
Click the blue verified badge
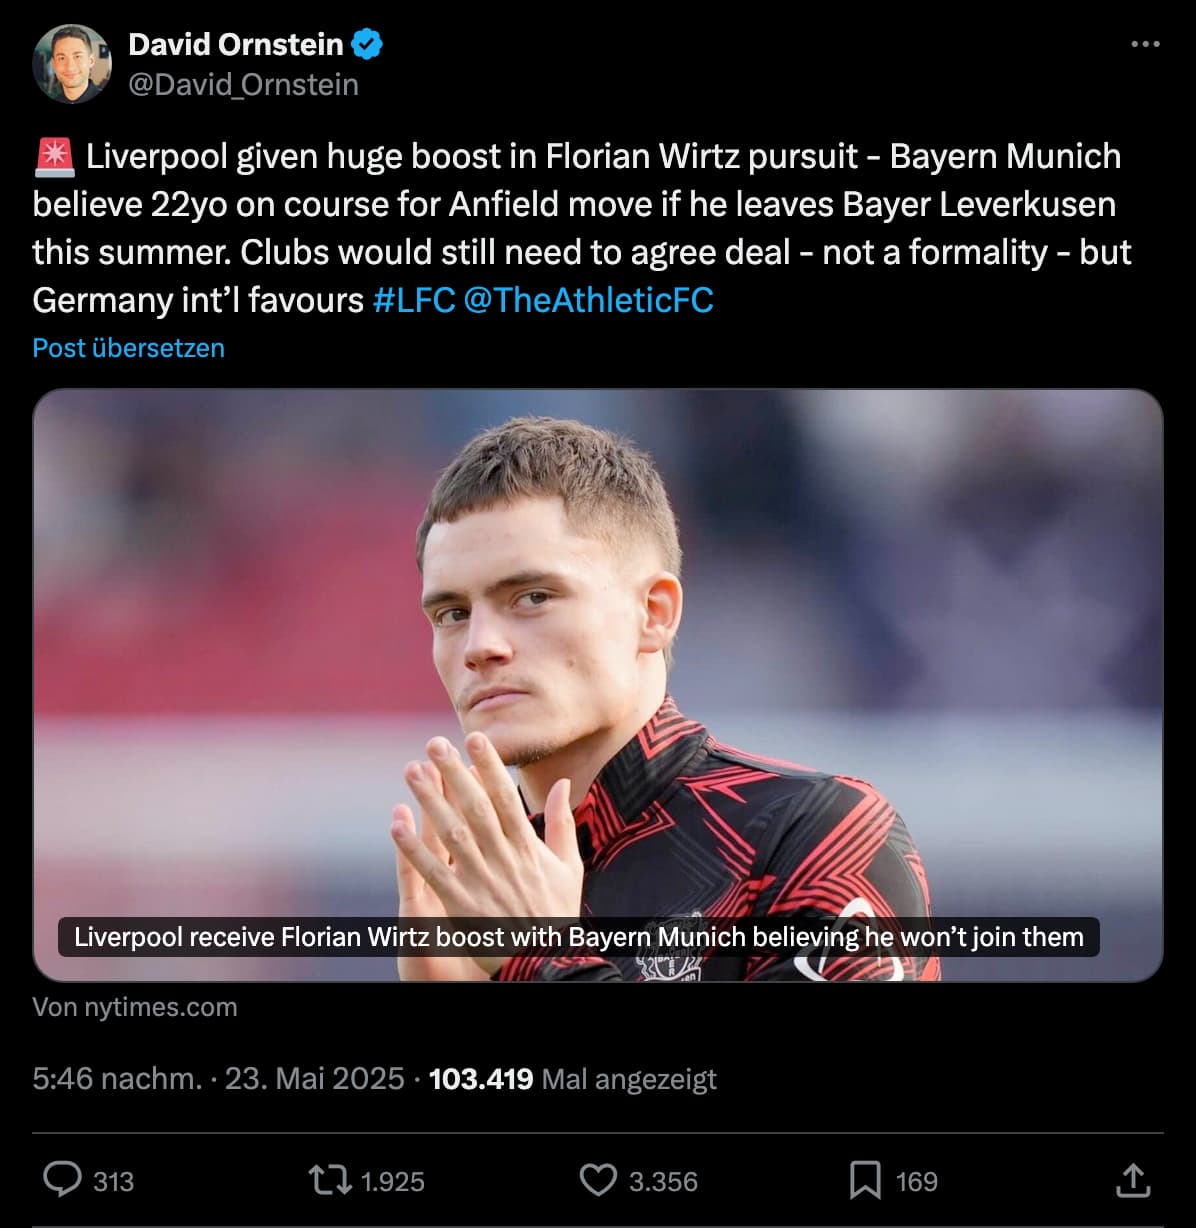pos(367,44)
